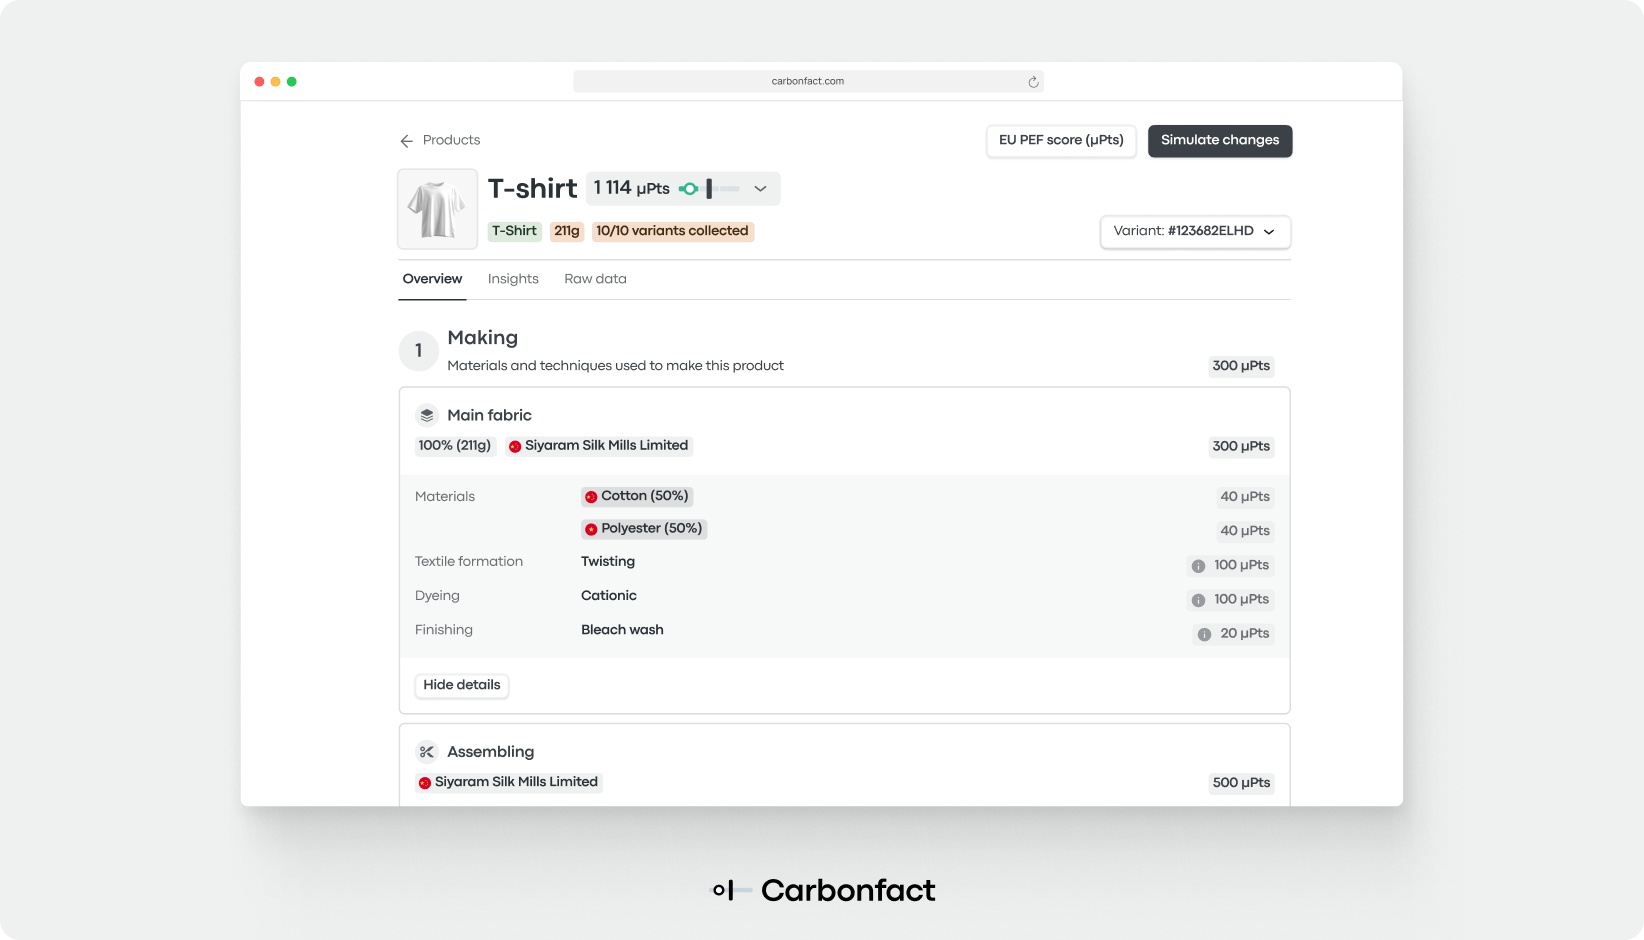Click the T-shirt product thumbnail
This screenshot has height=940, width=1644.
(437, 209)
